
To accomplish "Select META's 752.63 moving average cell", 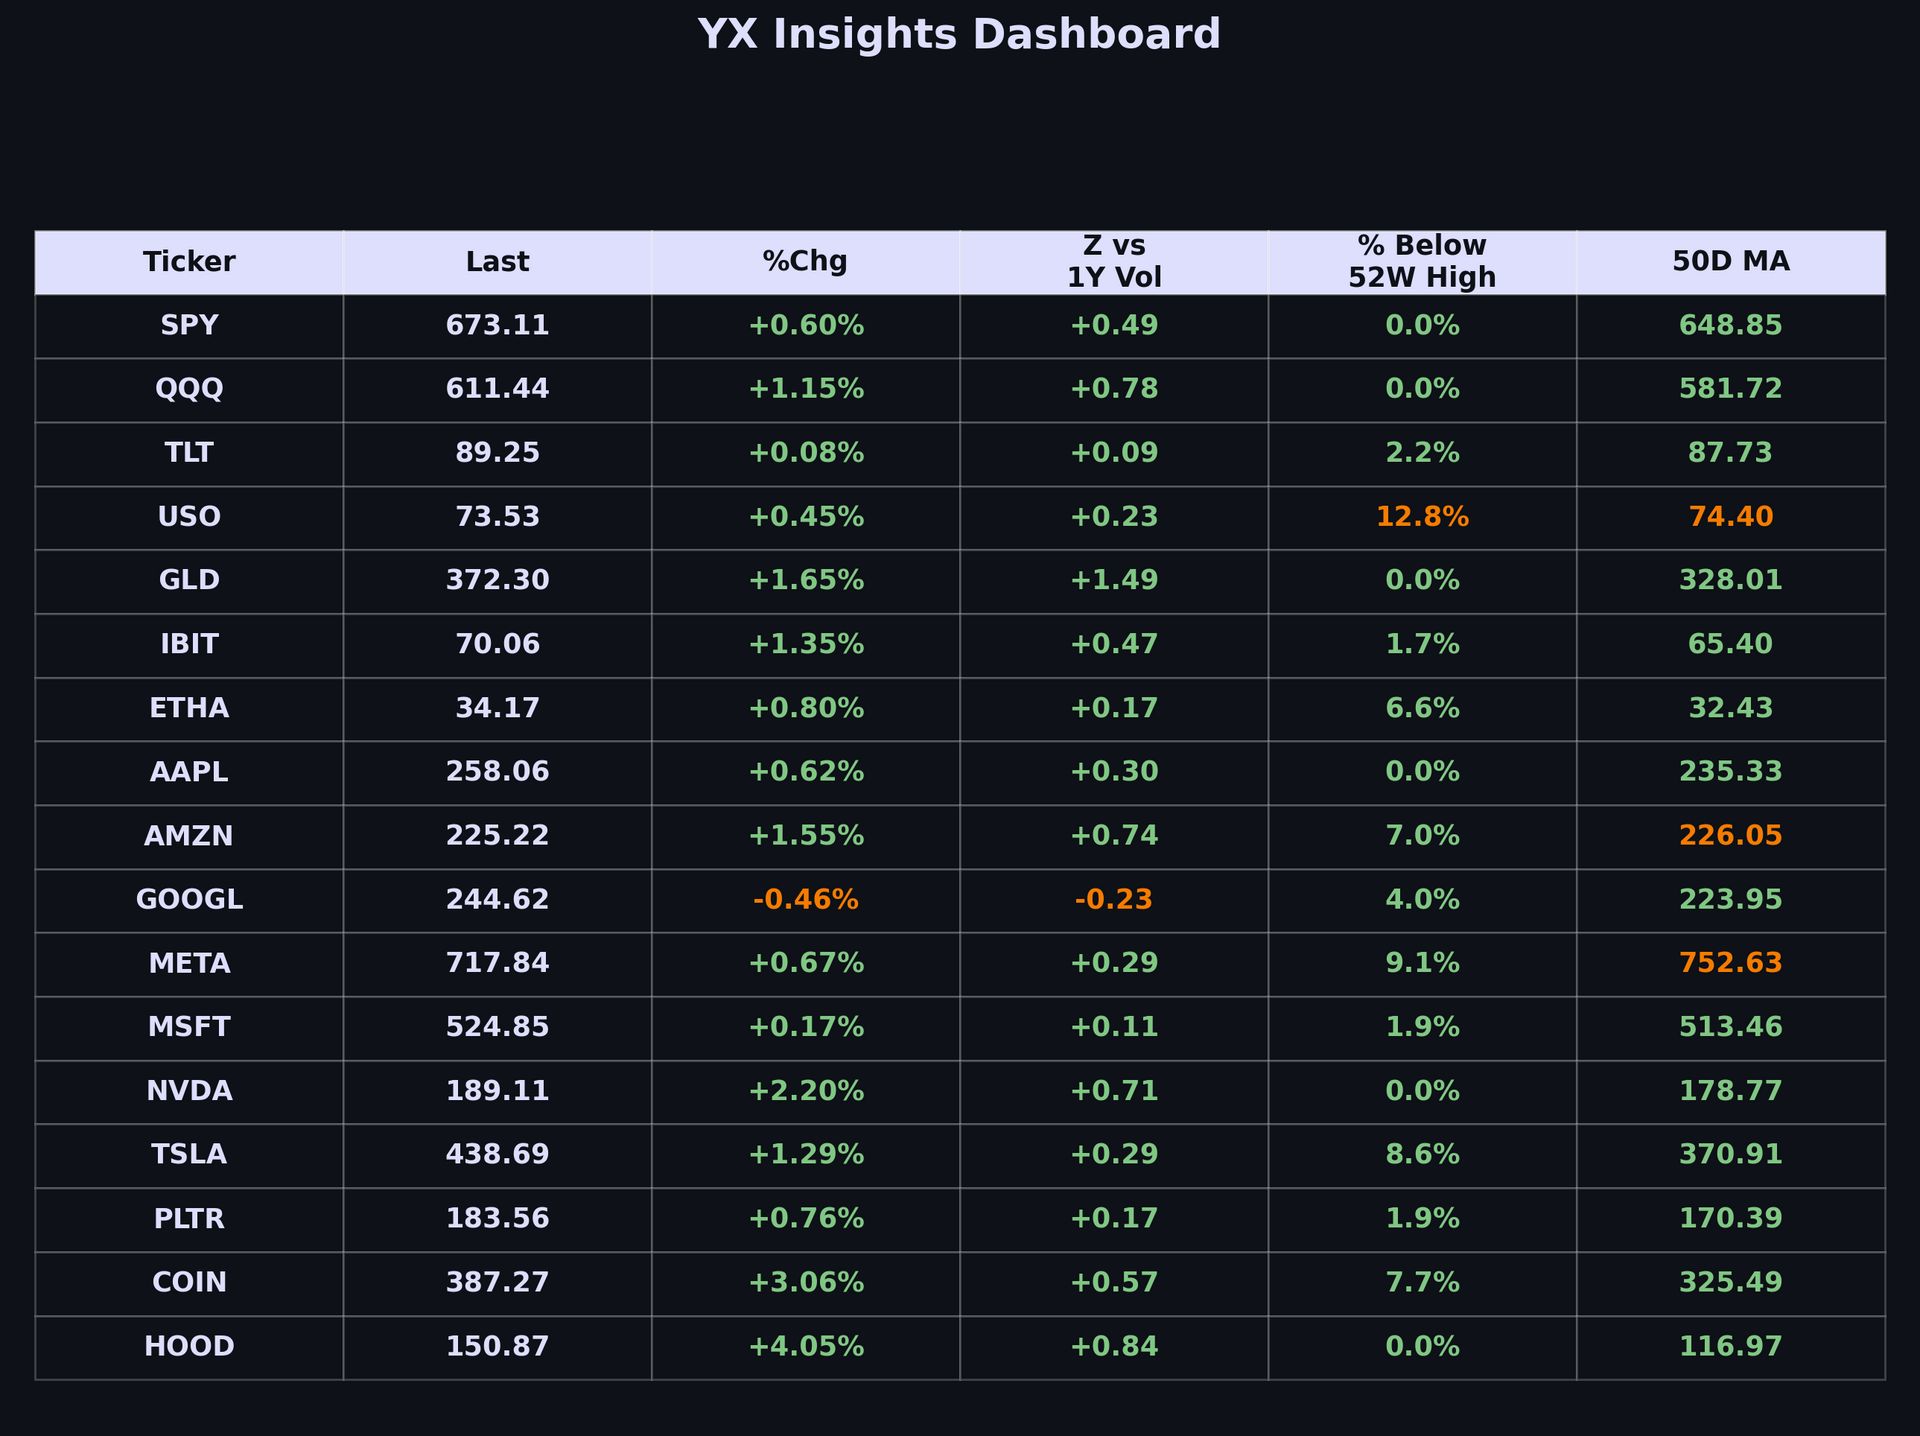I will tap(1730, 964).
